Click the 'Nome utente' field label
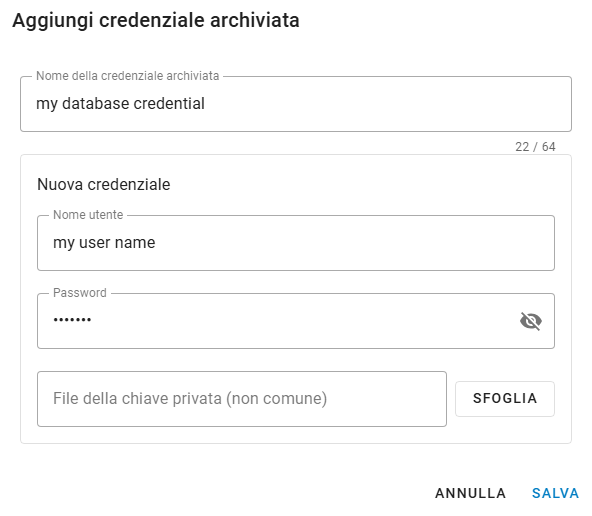Screen dimensions: 592x516 pyautogui.click(x=88, y=215)
